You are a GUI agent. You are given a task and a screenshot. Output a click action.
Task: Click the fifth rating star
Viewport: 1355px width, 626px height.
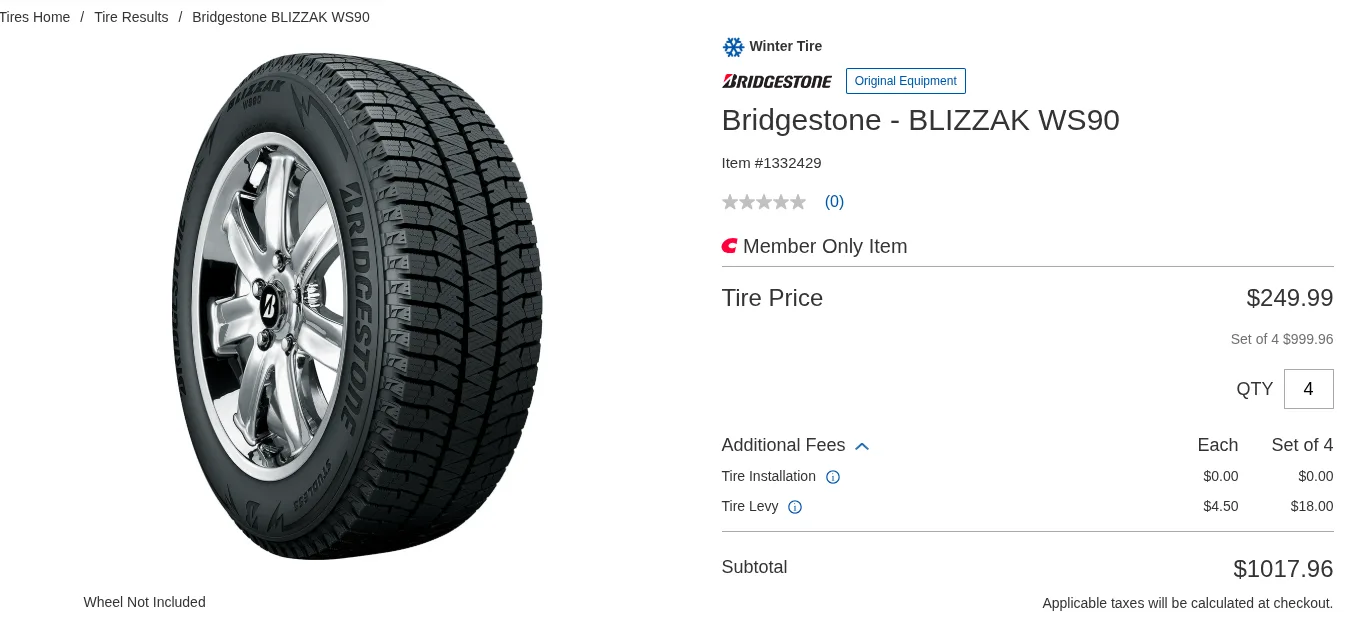pos(798,202)
